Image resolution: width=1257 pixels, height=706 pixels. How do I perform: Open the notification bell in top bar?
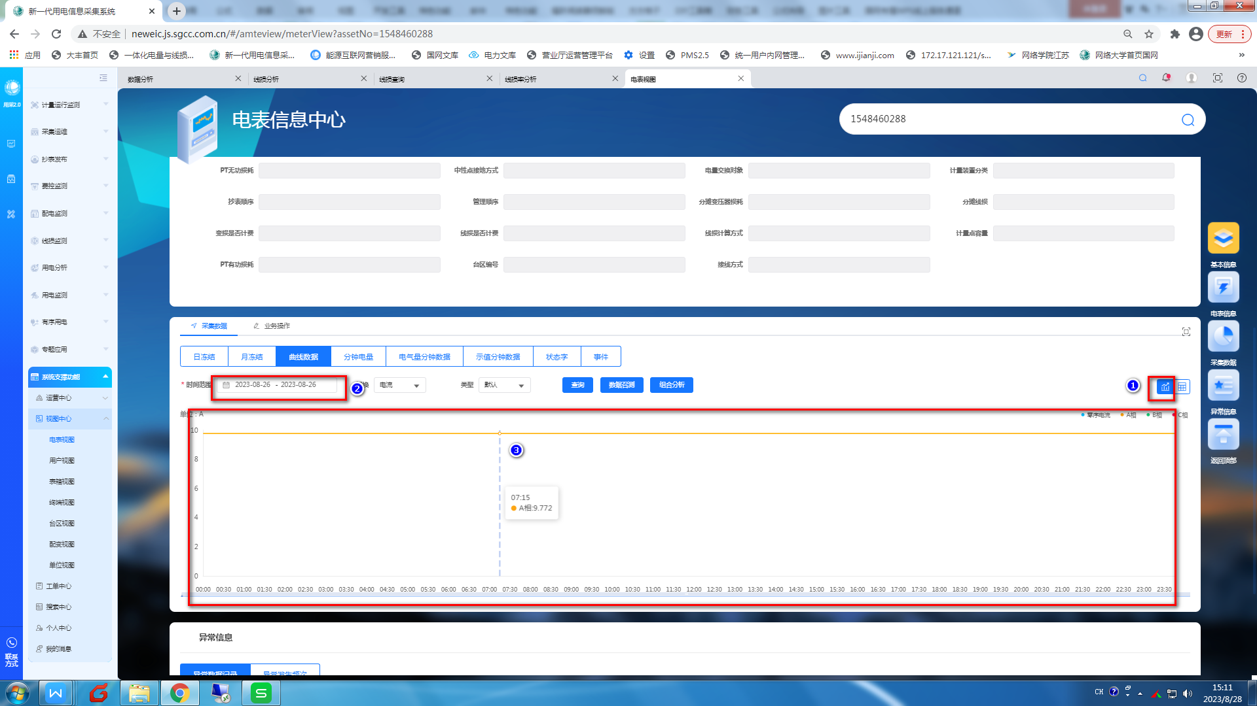click(x=1166, y=78)
